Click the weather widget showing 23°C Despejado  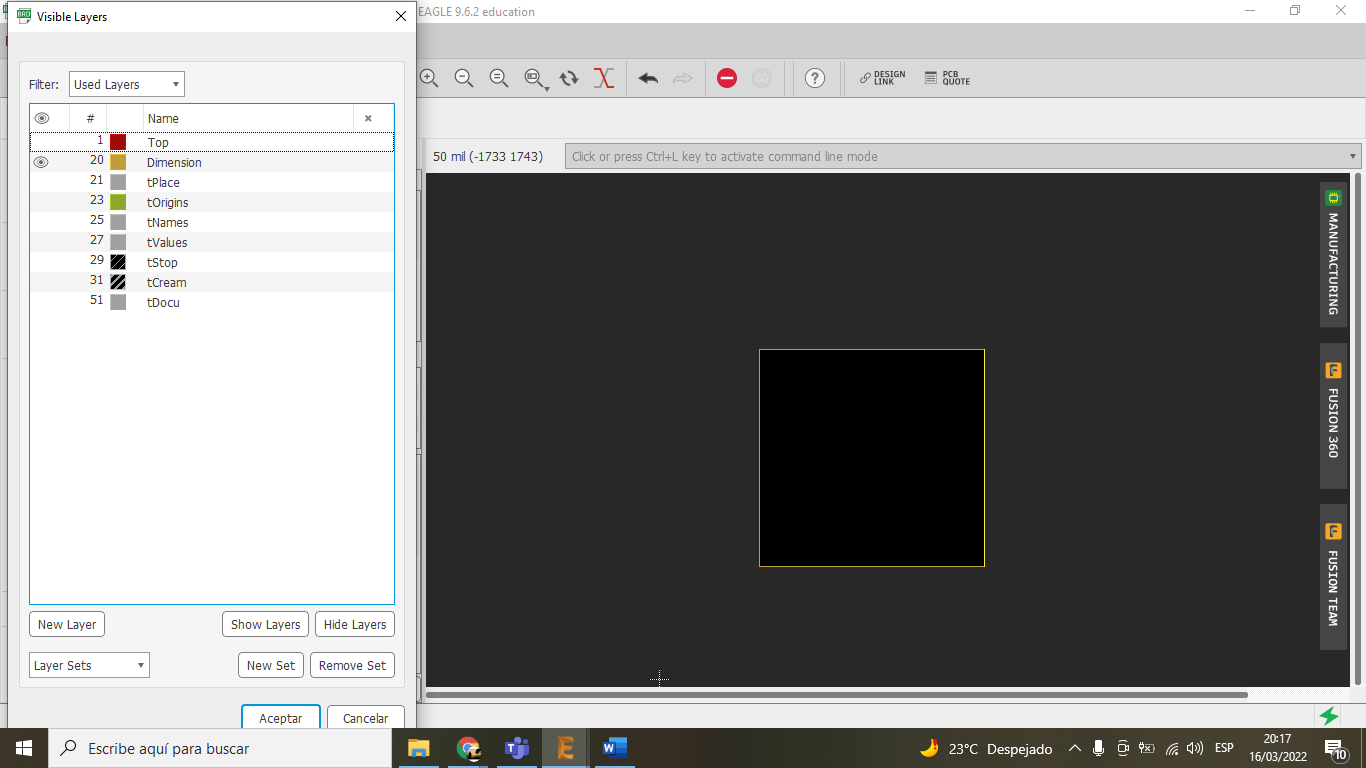tap(985, 748)
